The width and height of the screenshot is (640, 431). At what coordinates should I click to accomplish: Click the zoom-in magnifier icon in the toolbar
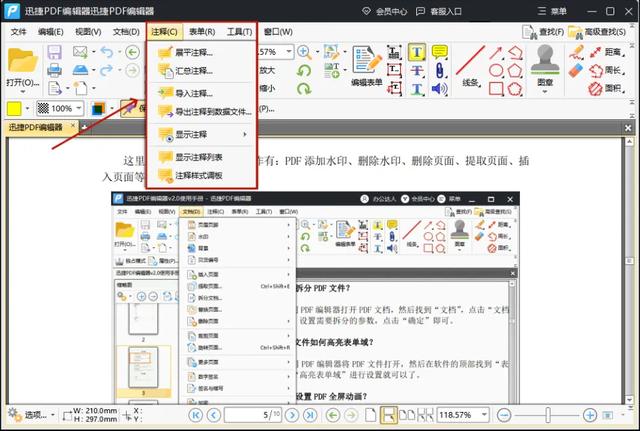click(304, 52)
